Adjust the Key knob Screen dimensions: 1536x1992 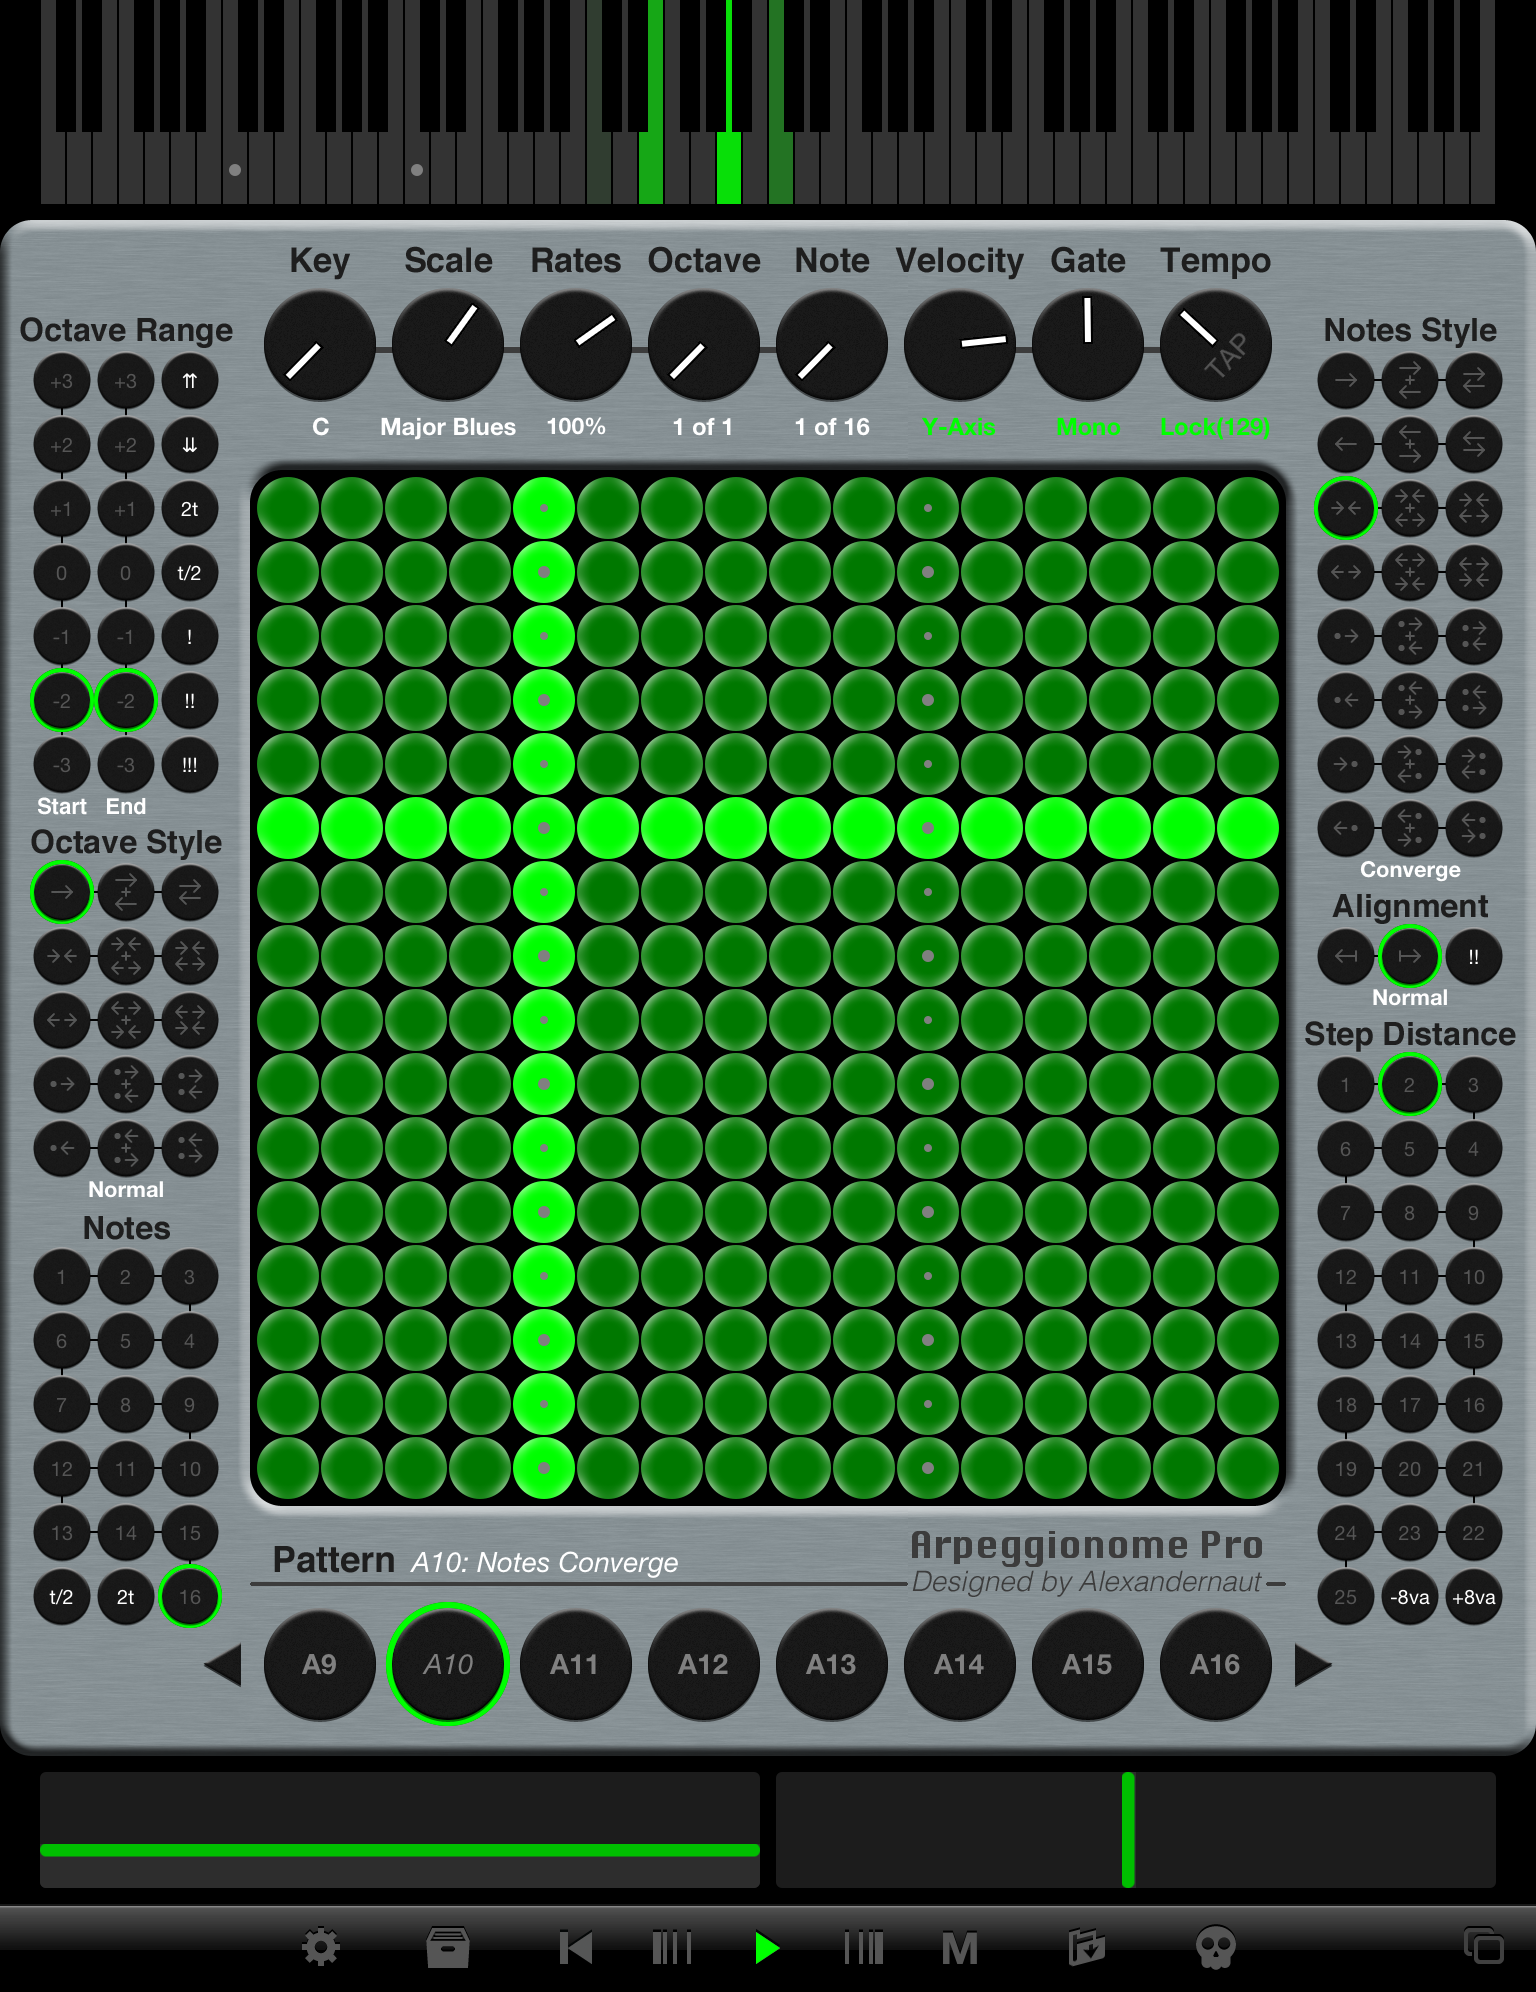(319, 346)
